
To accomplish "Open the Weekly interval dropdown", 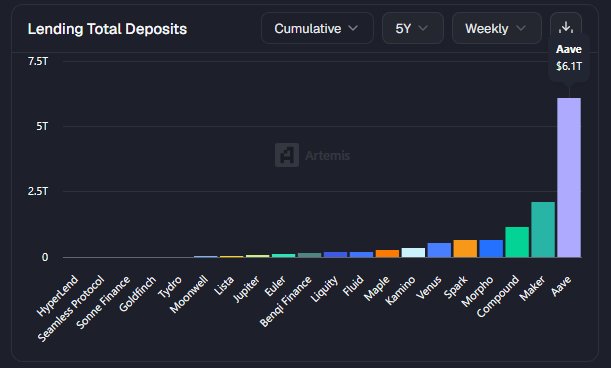I will (x=496, y=28).
